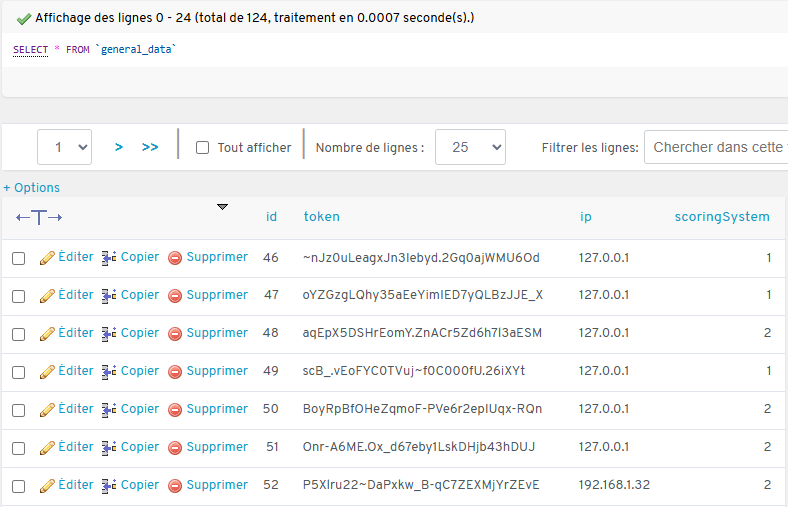Open the page number dropdown
788x507 pixels.
tap(65, 147)
